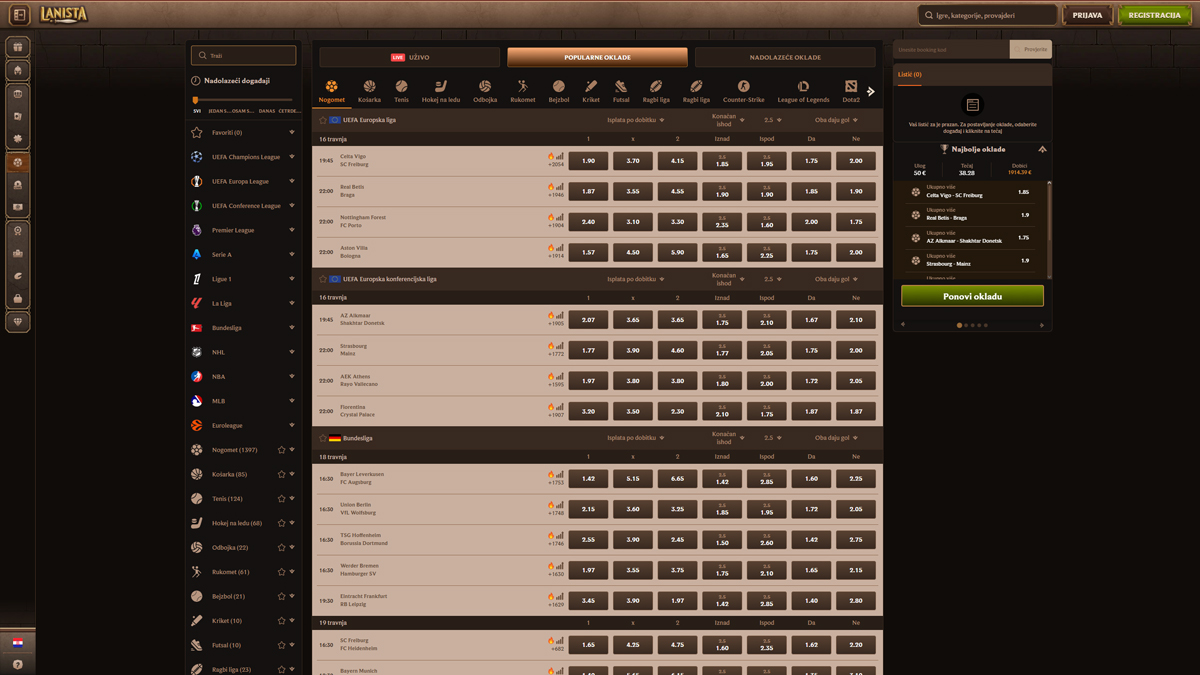This screenshot has height=675, width=1200.
Task: Open the help question mark icon
Action: click(x=17, y=664)
